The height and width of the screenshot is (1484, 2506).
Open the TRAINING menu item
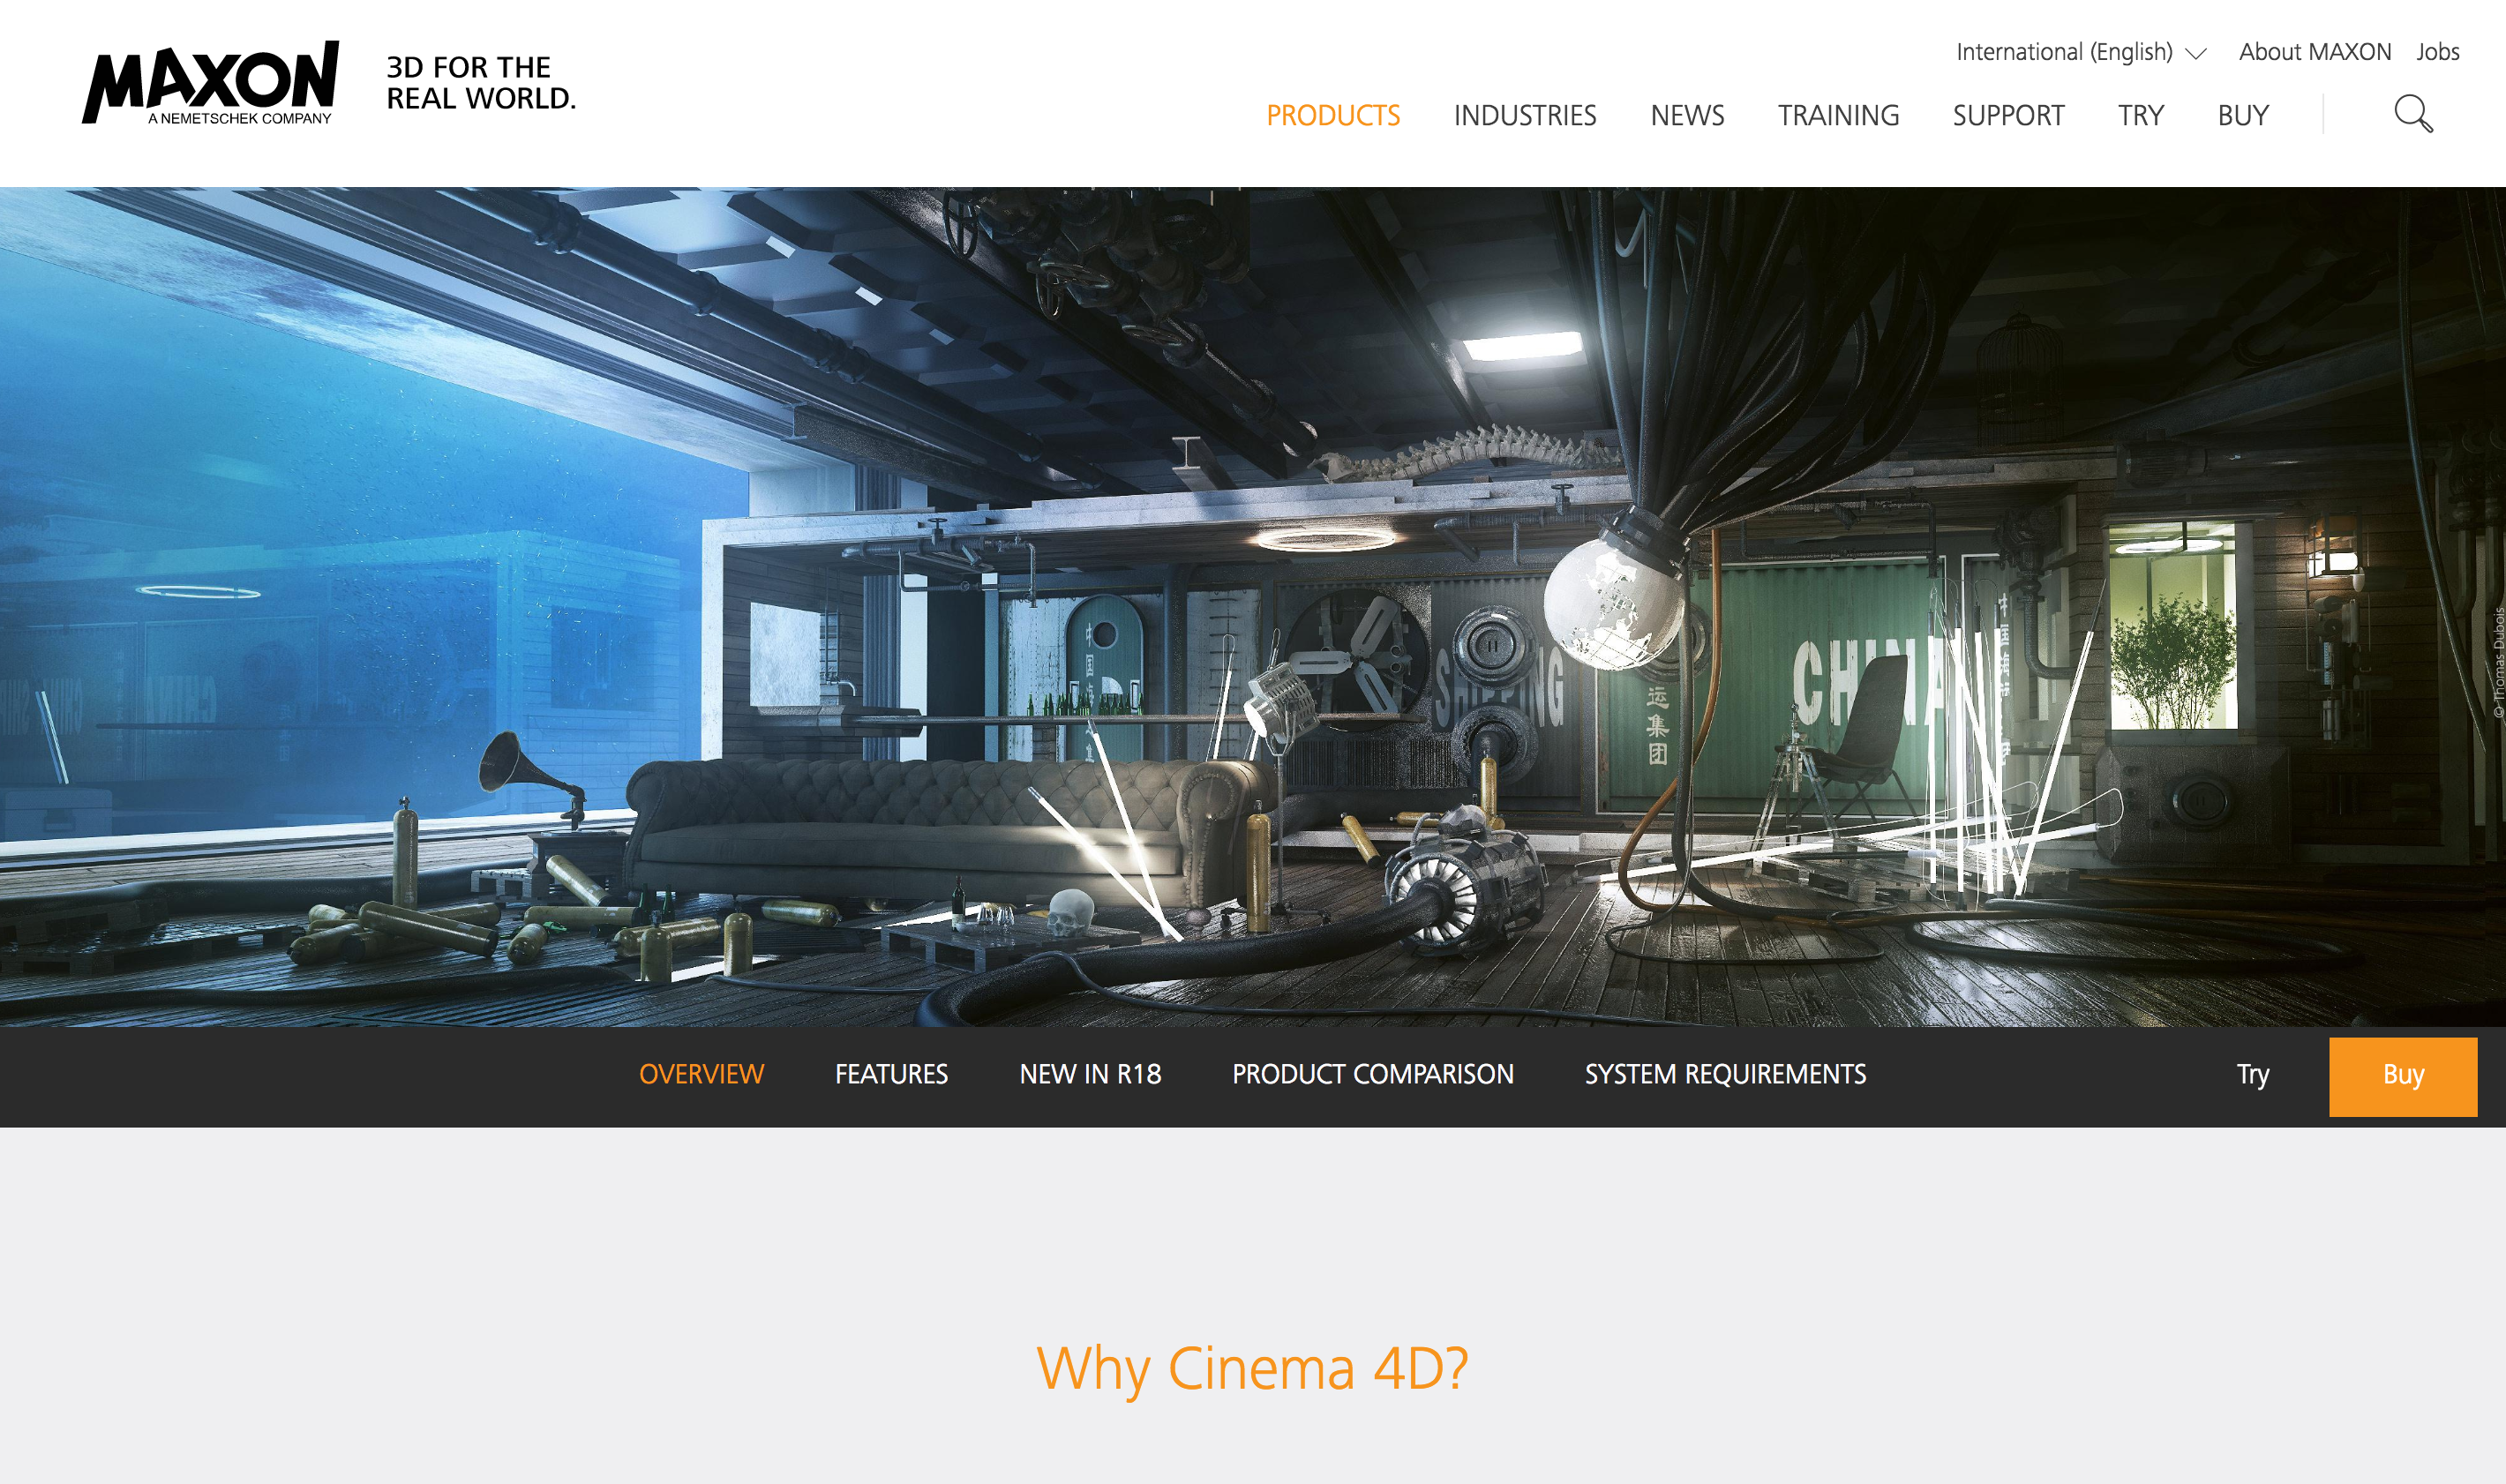1837,116
